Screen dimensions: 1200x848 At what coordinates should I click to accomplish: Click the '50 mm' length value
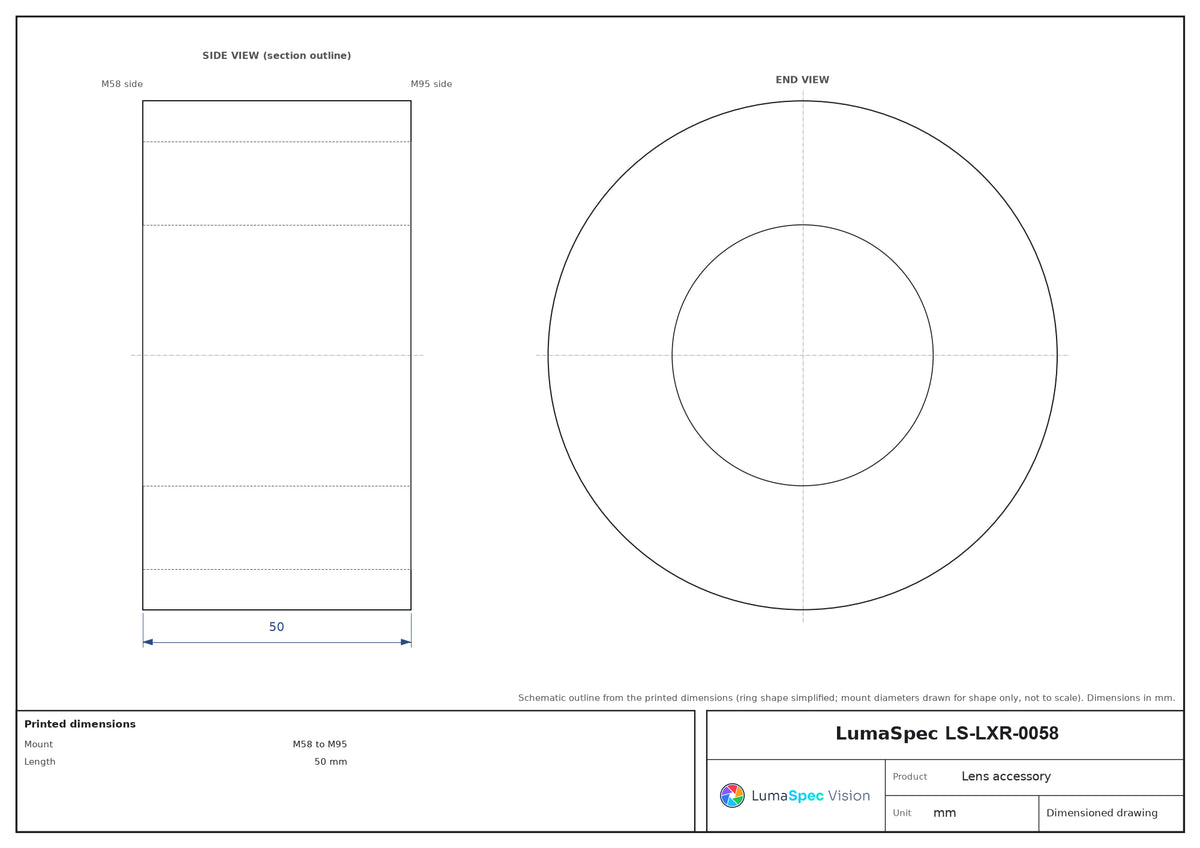pos(331,762)
